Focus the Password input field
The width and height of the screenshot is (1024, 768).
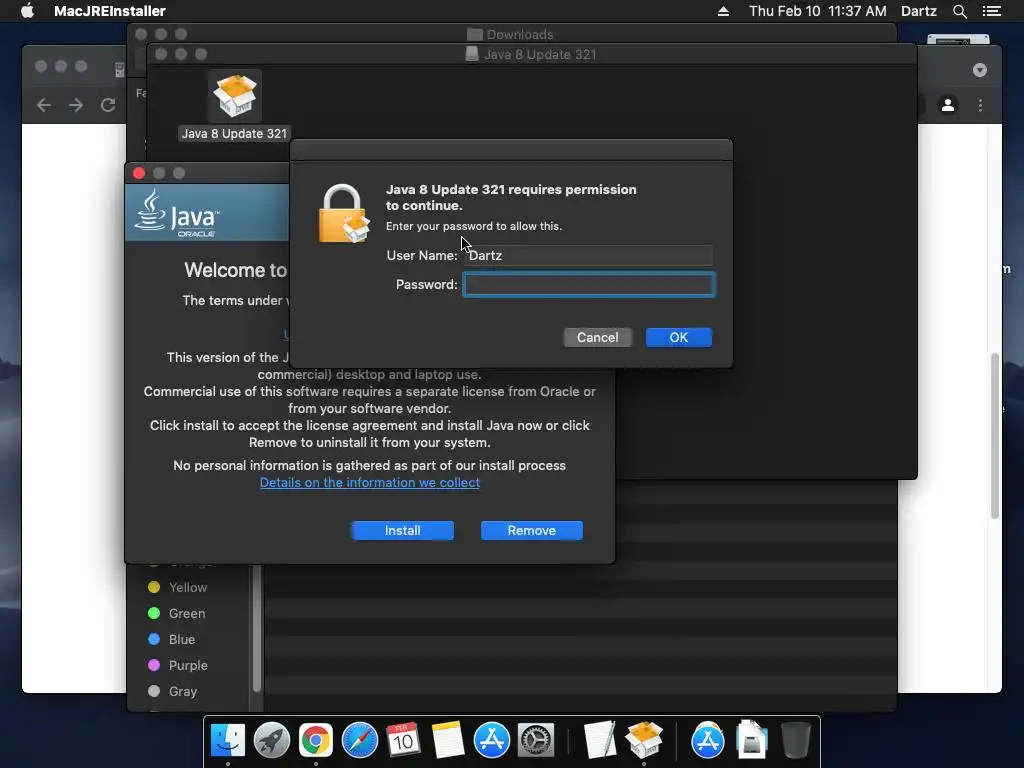[588, 285]
